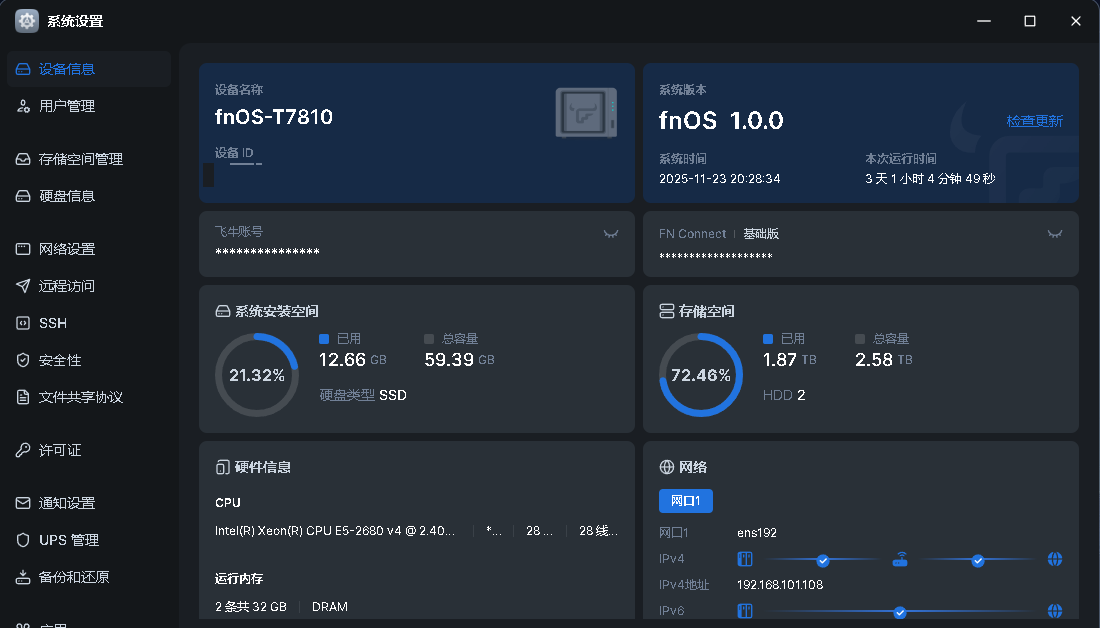The image size is (1100, 628).
Task: Click the NAS device icon starting the IPv6 row
Action: pos(744,611)
